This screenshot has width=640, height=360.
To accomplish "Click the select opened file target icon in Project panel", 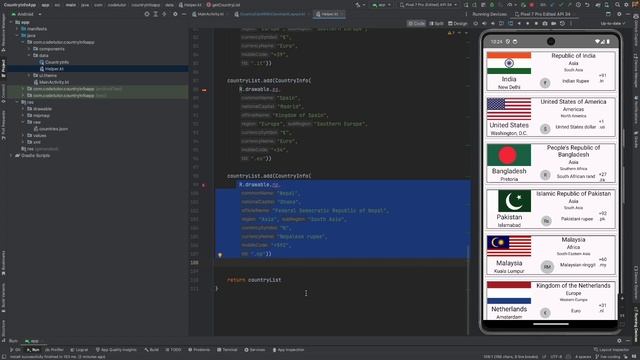I will 147,14.
